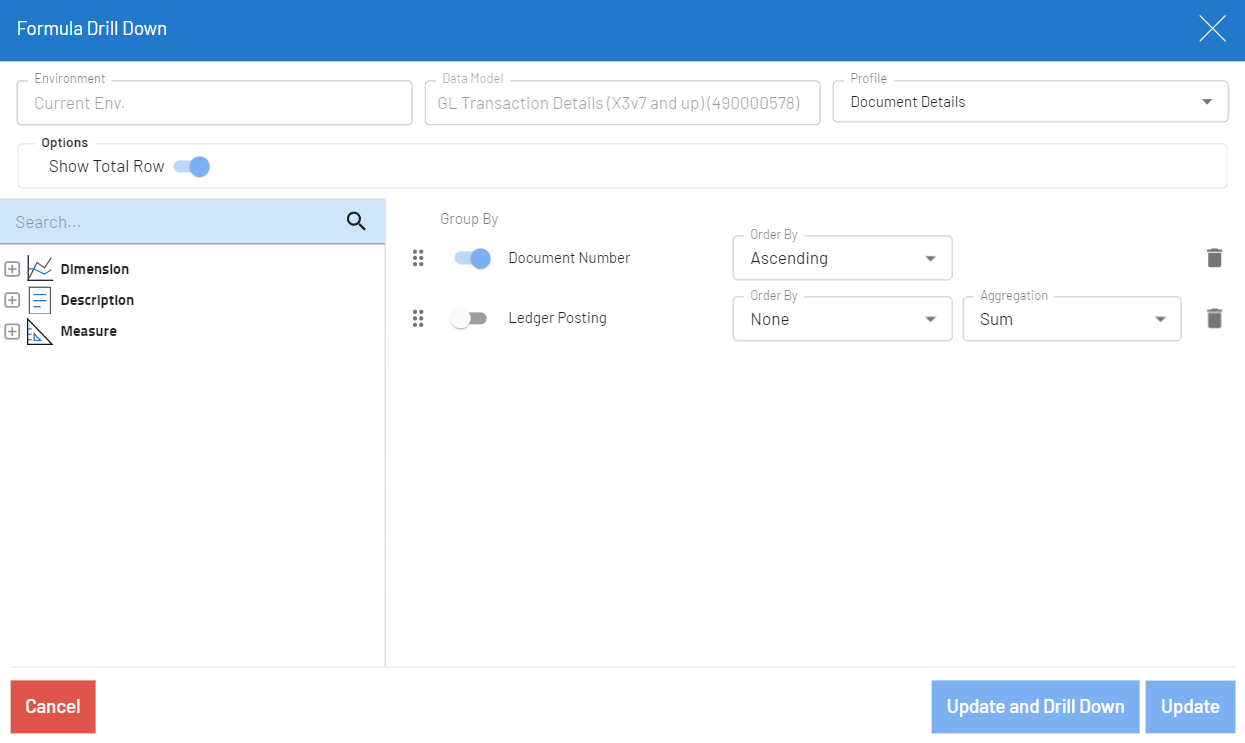Expand the Dimension tree node

coord(12,269)
